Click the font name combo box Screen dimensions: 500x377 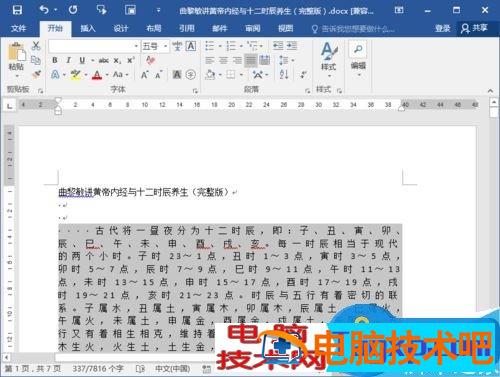[x=94, y=46]
